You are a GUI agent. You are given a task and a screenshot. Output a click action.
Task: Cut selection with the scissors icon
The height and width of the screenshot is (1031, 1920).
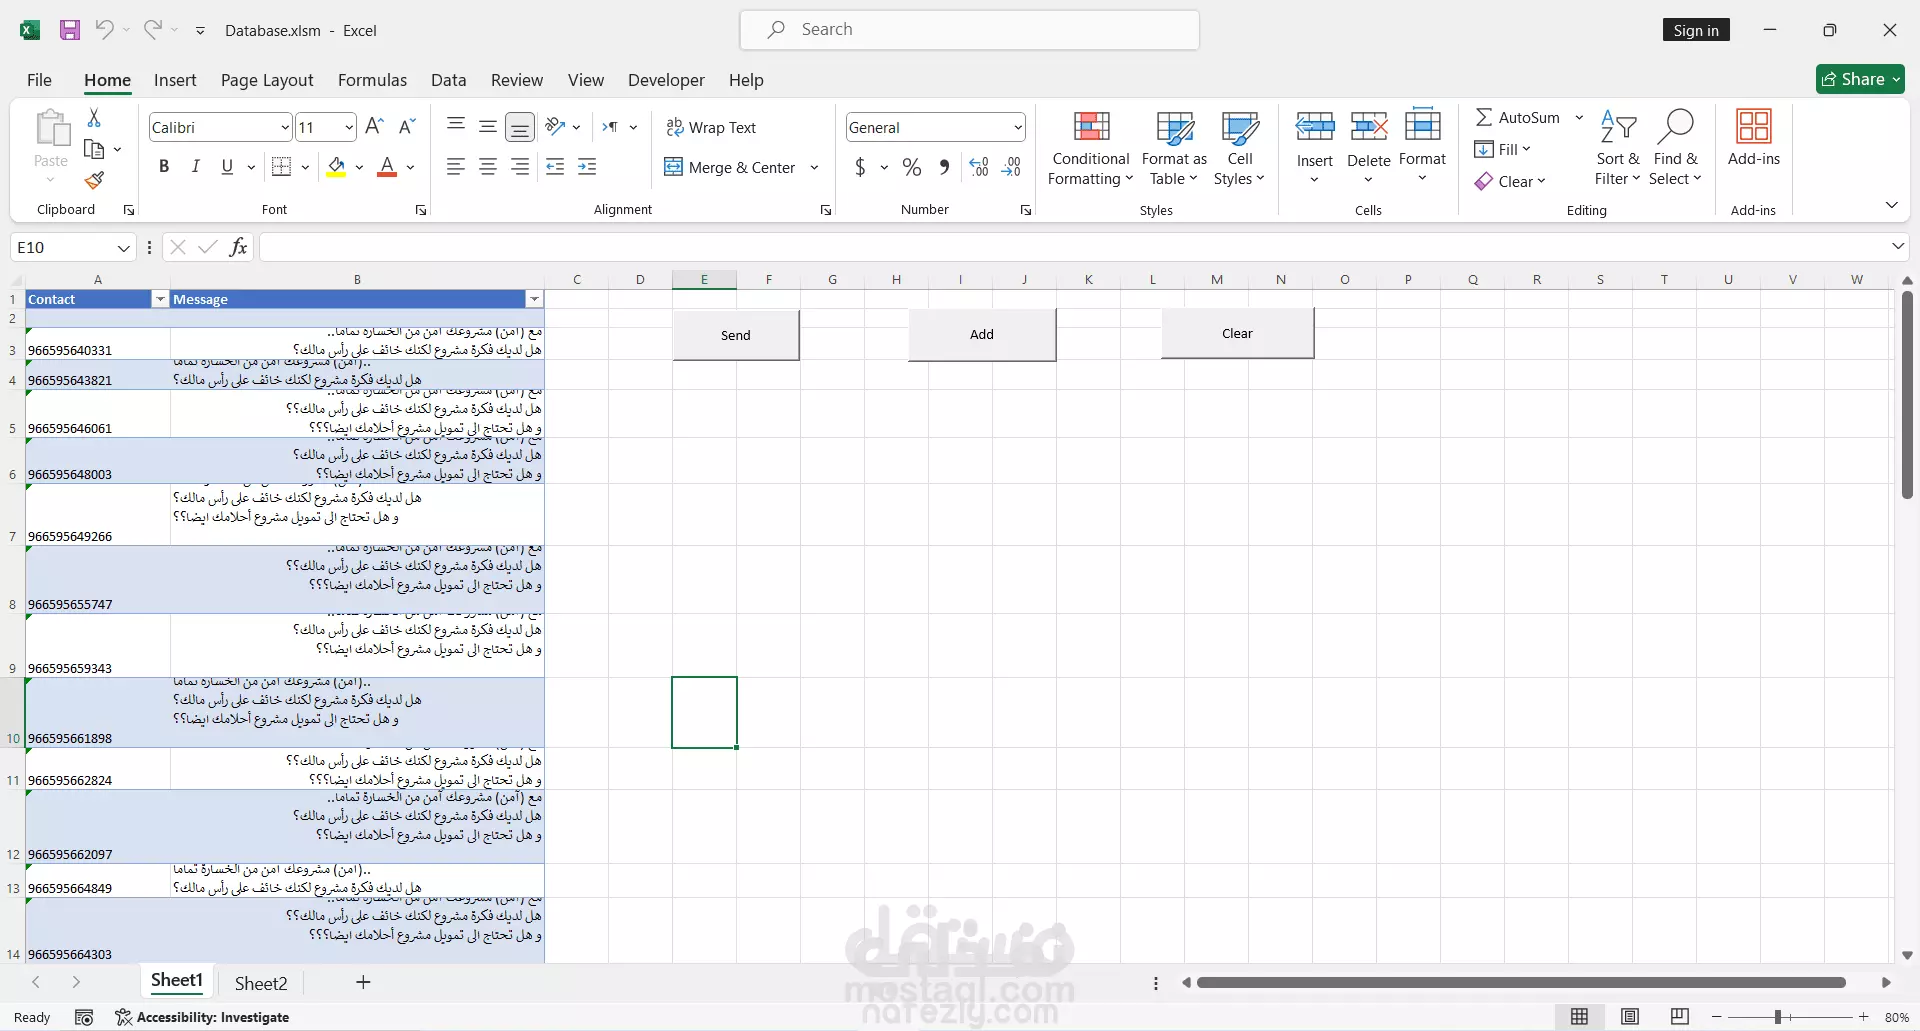coord(94,118)
